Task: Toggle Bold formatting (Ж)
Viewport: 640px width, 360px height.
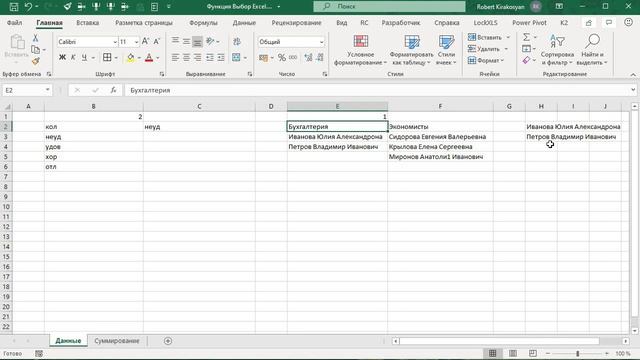Action: coord(62,58)
